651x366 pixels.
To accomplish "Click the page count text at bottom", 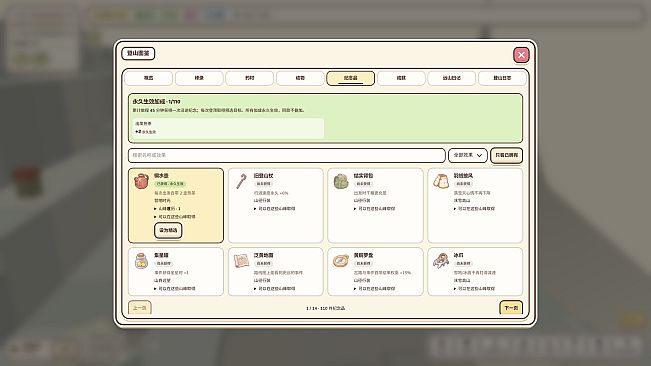I will point(326,308).
